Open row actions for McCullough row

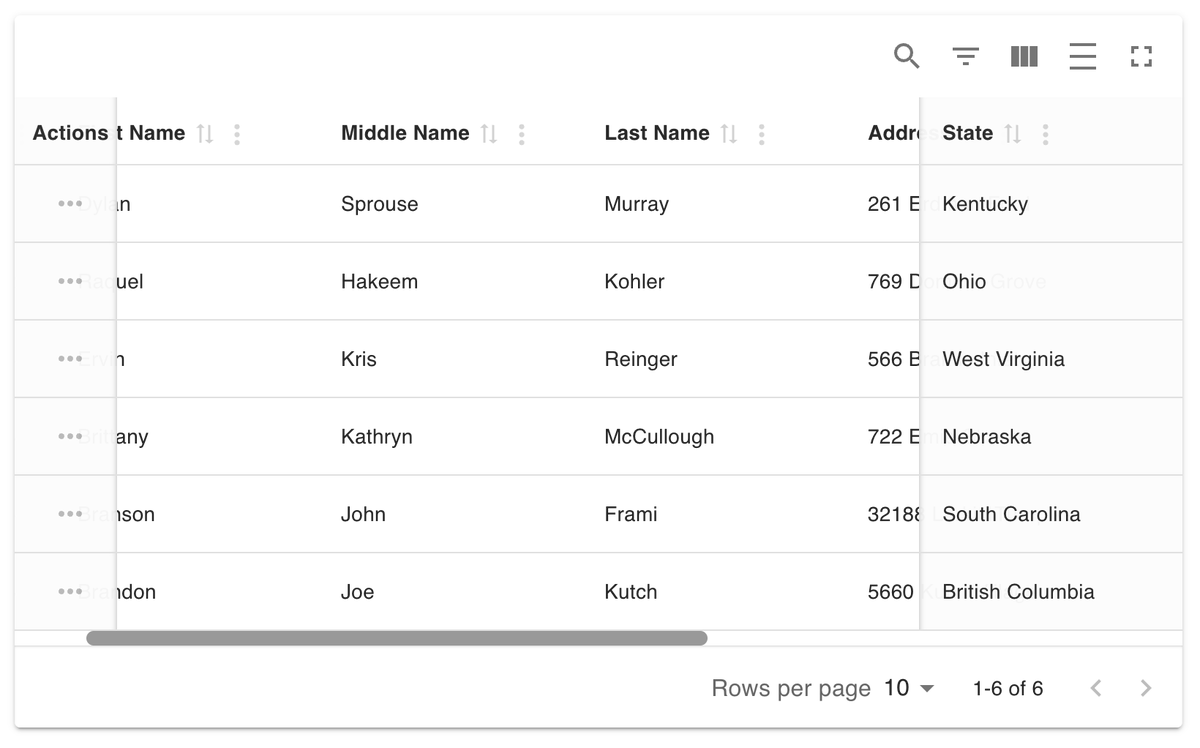(x=70, y=437)
